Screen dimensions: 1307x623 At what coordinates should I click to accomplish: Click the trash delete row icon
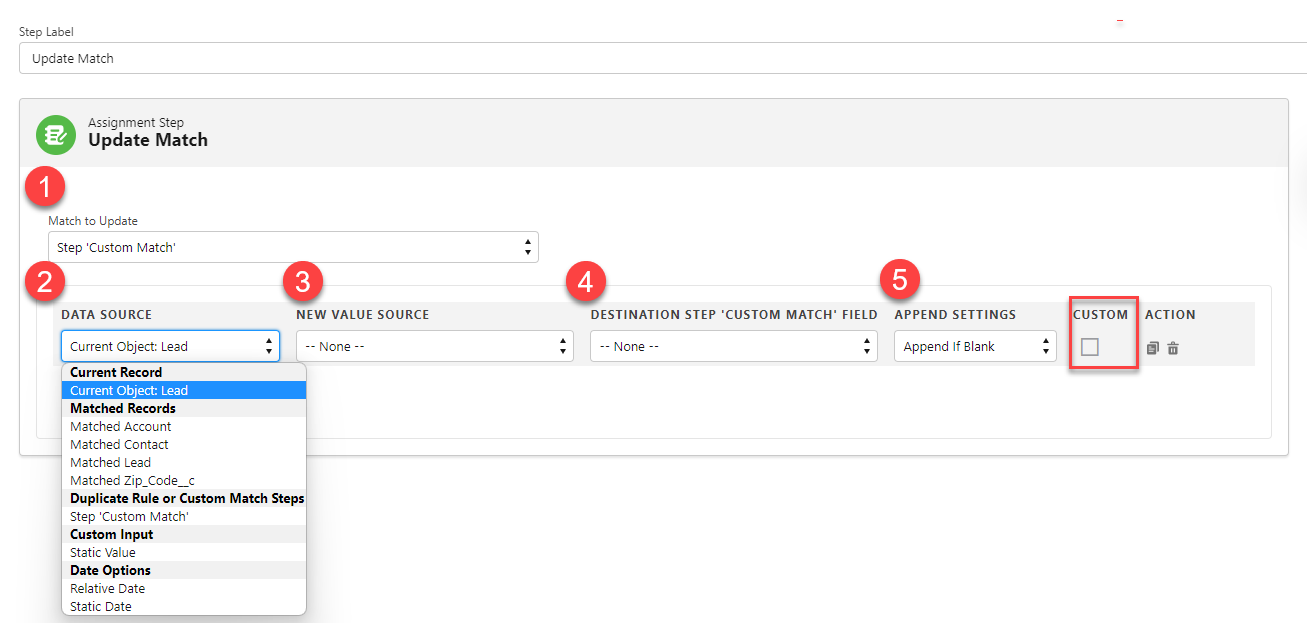[1173, 348]
